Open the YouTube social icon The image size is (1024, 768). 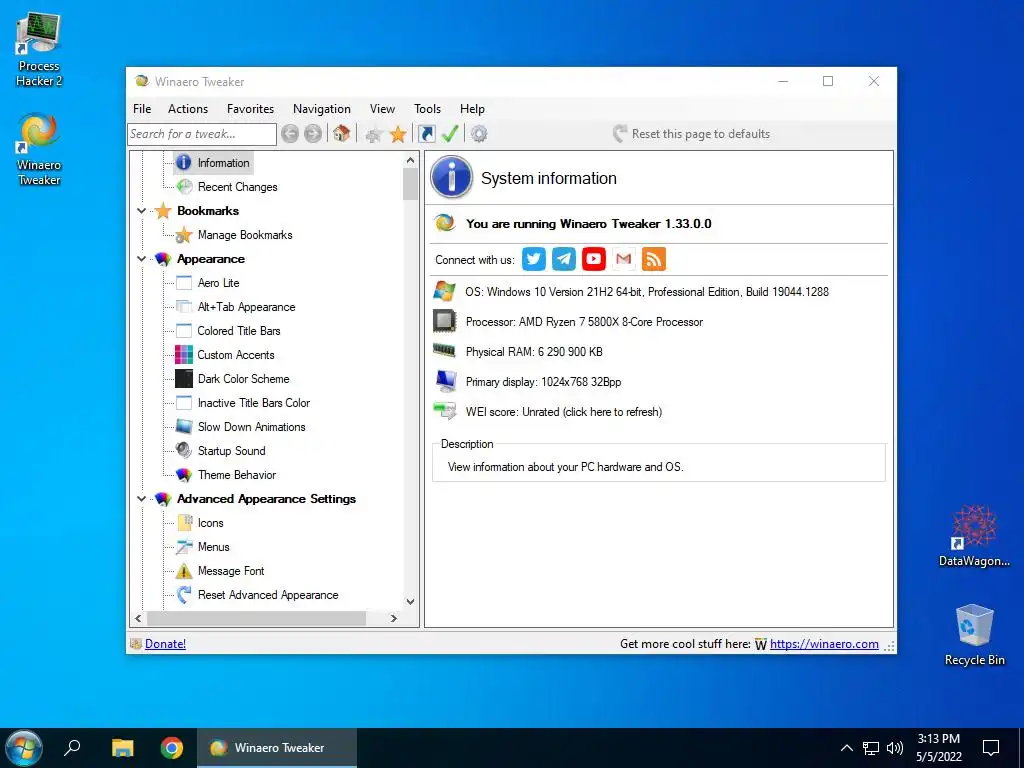tap(594, 259)
